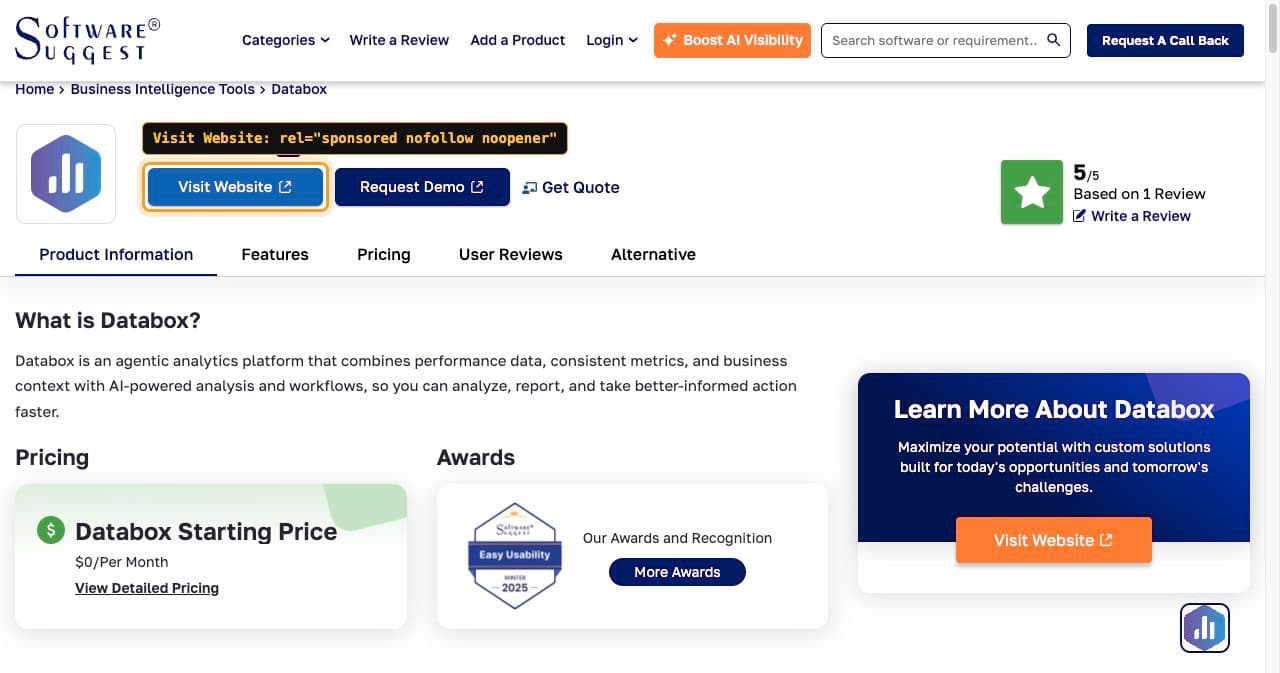
Task: Expand the Categories dropdown
Action: pos(286,40)
